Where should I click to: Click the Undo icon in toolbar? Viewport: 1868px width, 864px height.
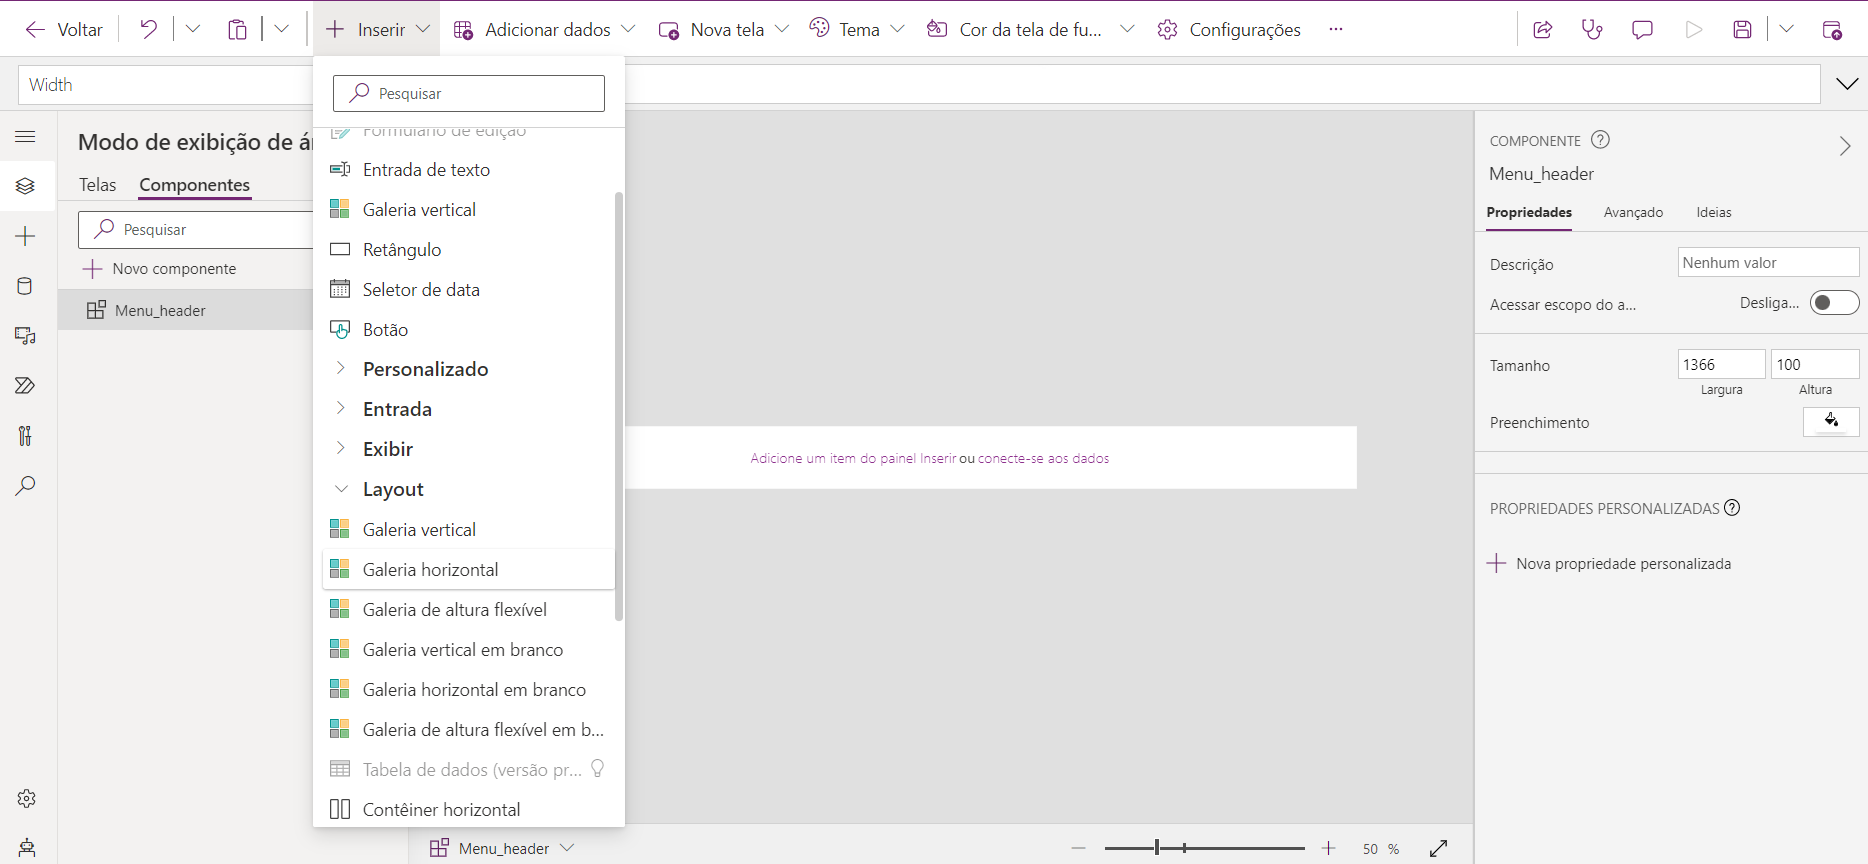pyautogui.click(x=148, y=29)
